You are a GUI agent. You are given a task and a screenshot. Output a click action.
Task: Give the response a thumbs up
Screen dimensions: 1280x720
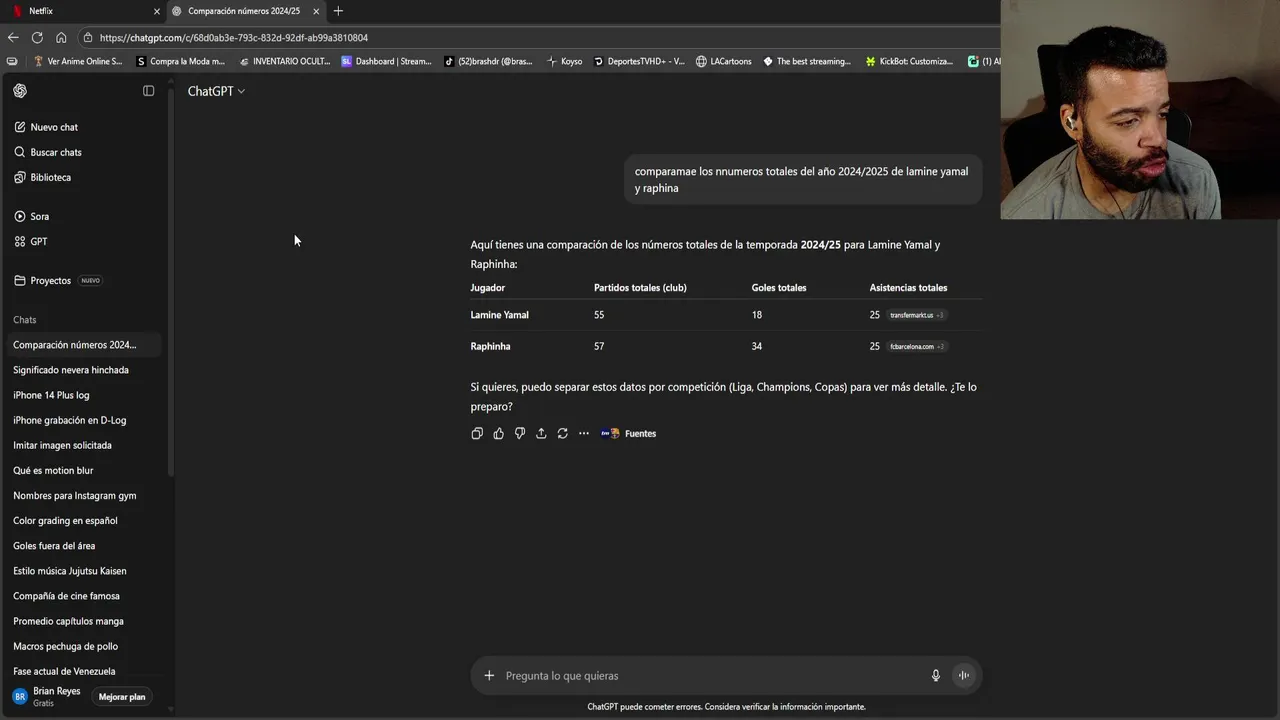point(498,433)
